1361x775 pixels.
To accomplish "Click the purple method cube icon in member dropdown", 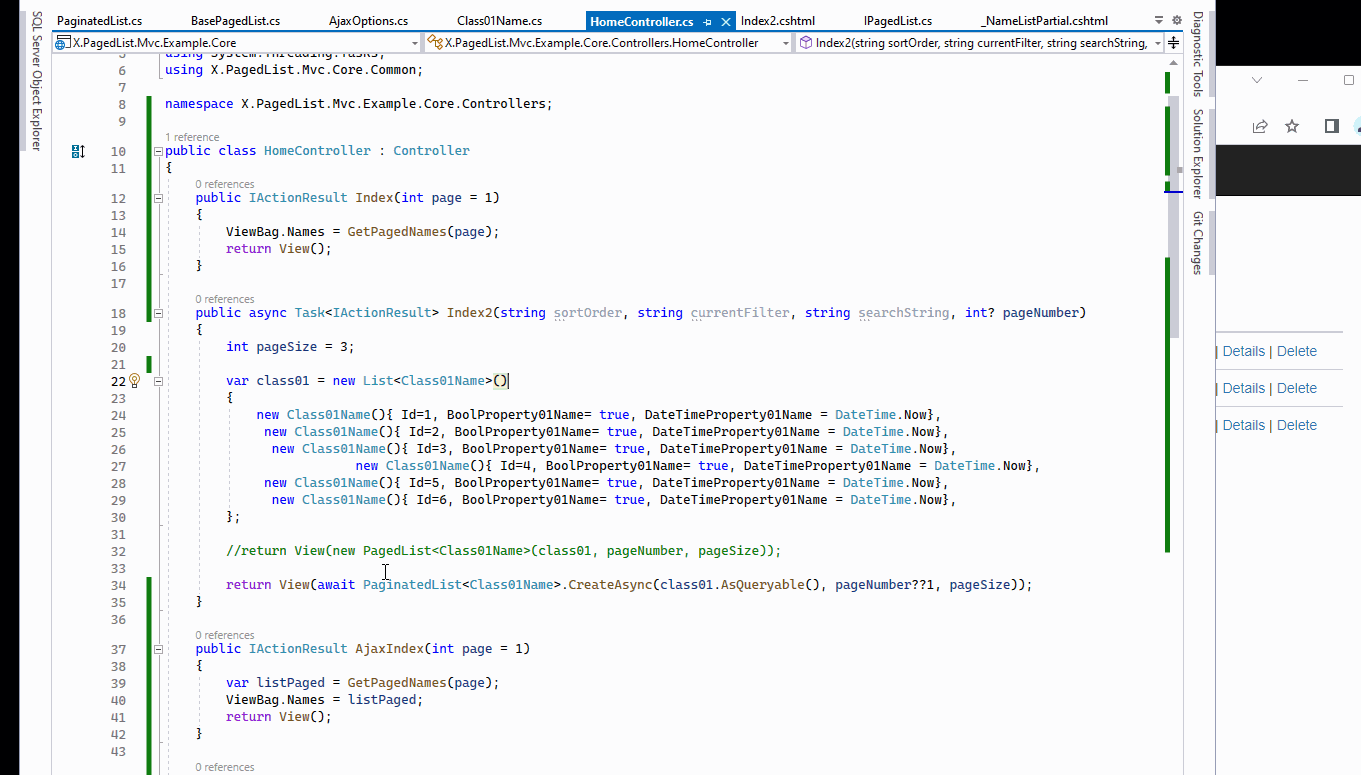I will pos(805,43).
